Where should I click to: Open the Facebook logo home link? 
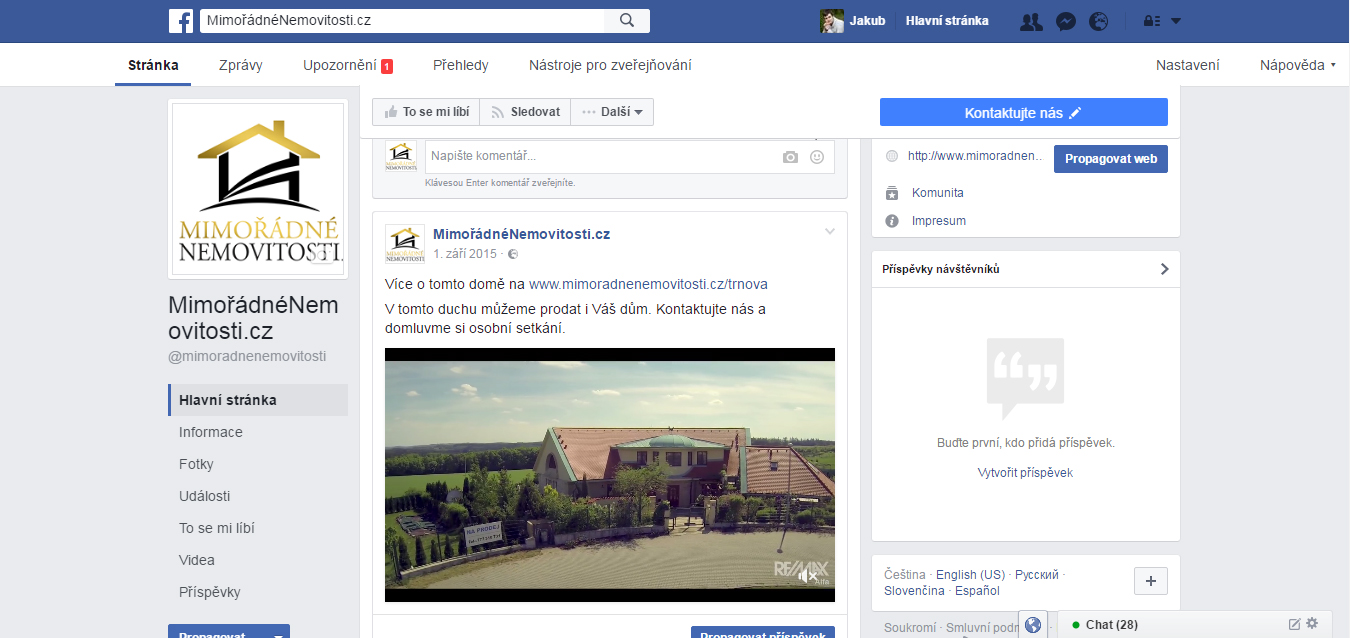[181, 21]
